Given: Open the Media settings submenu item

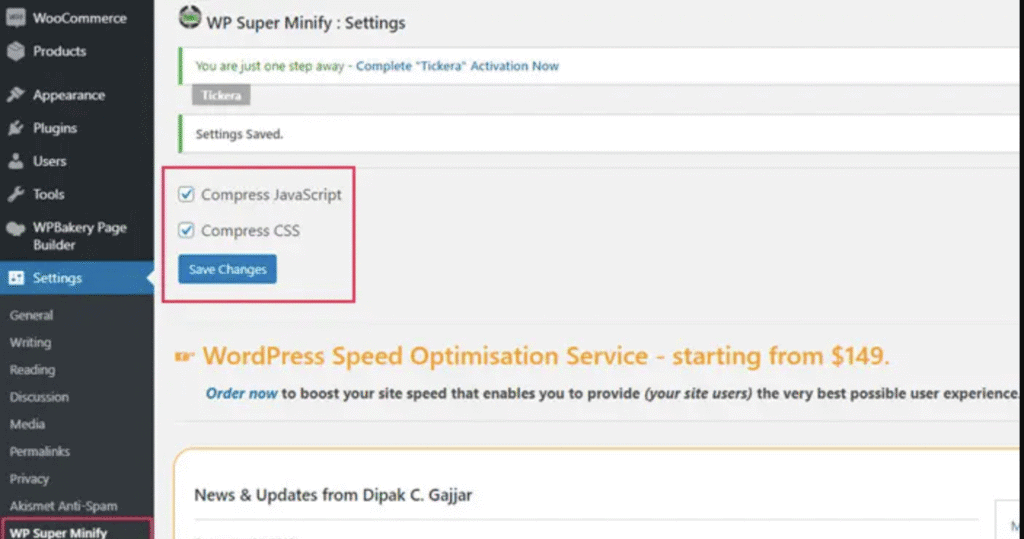Looking at the screenshot, I should 27,424.
